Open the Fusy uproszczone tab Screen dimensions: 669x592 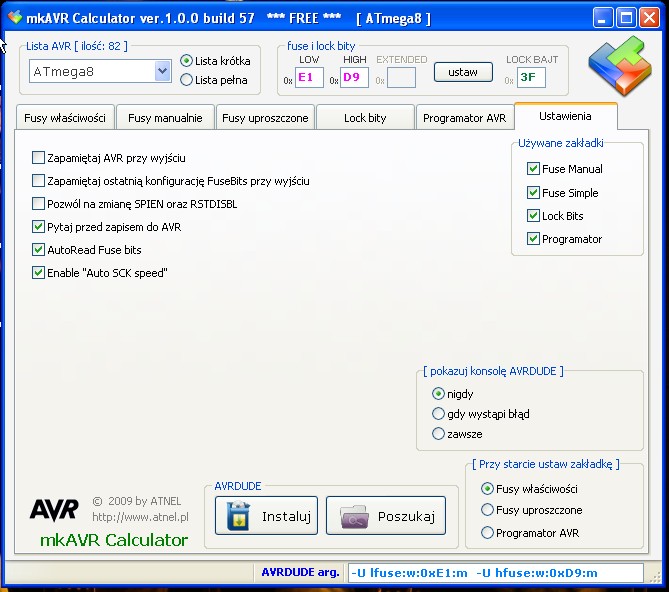(x=265, y=117)
